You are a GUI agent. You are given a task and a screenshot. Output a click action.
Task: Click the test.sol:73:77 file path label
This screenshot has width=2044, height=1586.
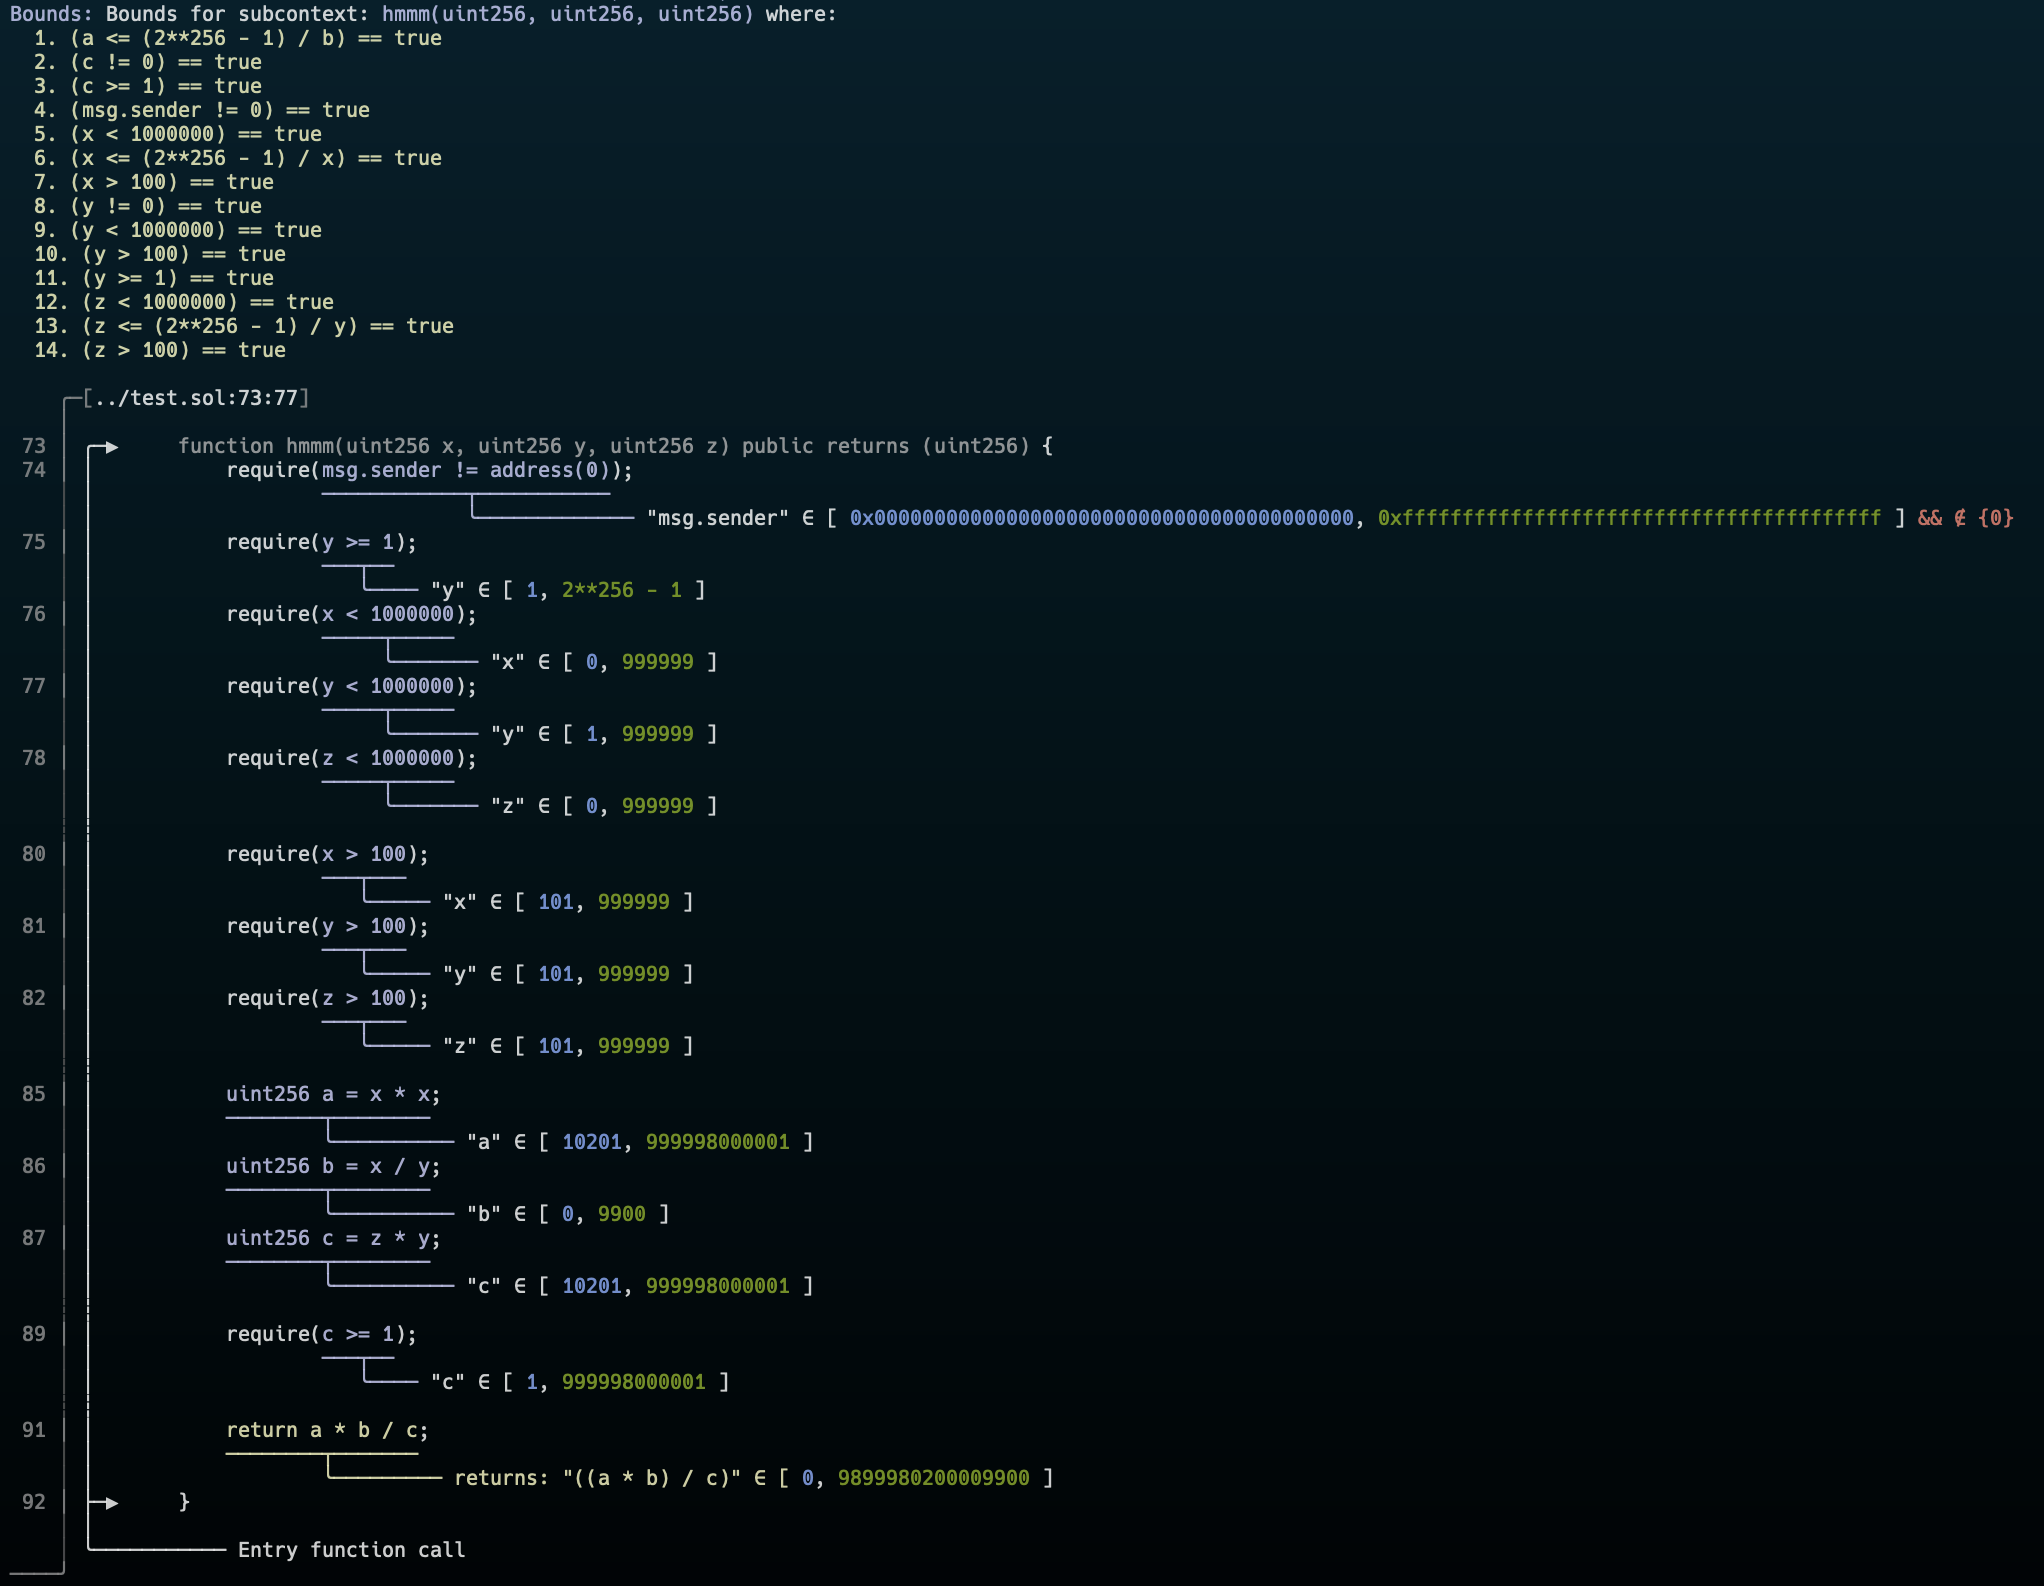[x=195, y=398]
